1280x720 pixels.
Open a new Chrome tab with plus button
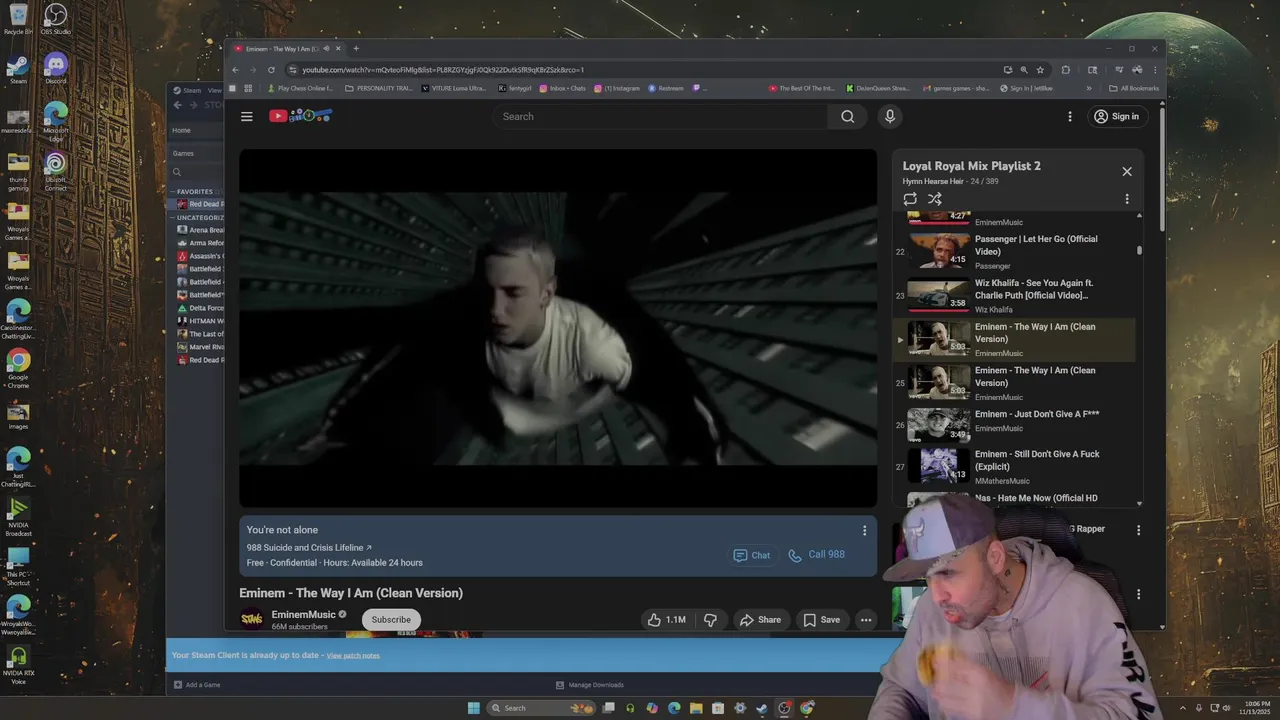point(356,48)
